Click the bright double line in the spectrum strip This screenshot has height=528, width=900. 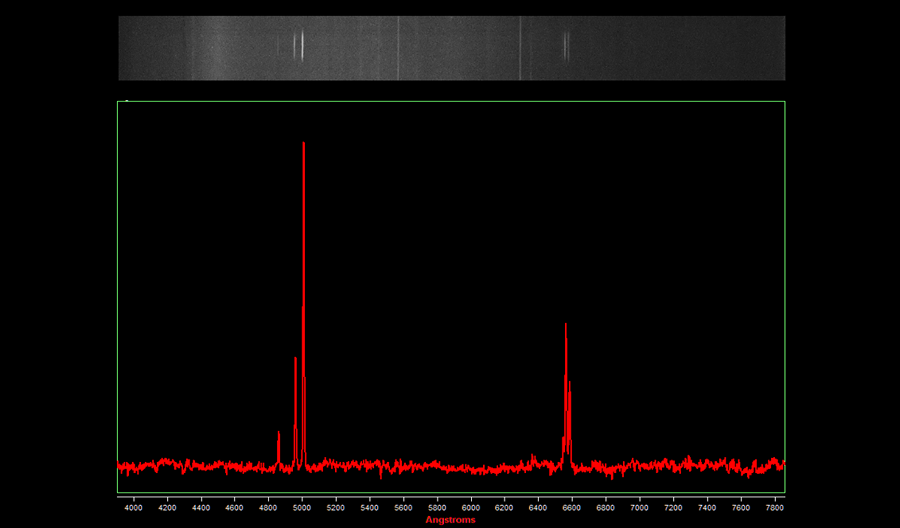click(298, 46)
